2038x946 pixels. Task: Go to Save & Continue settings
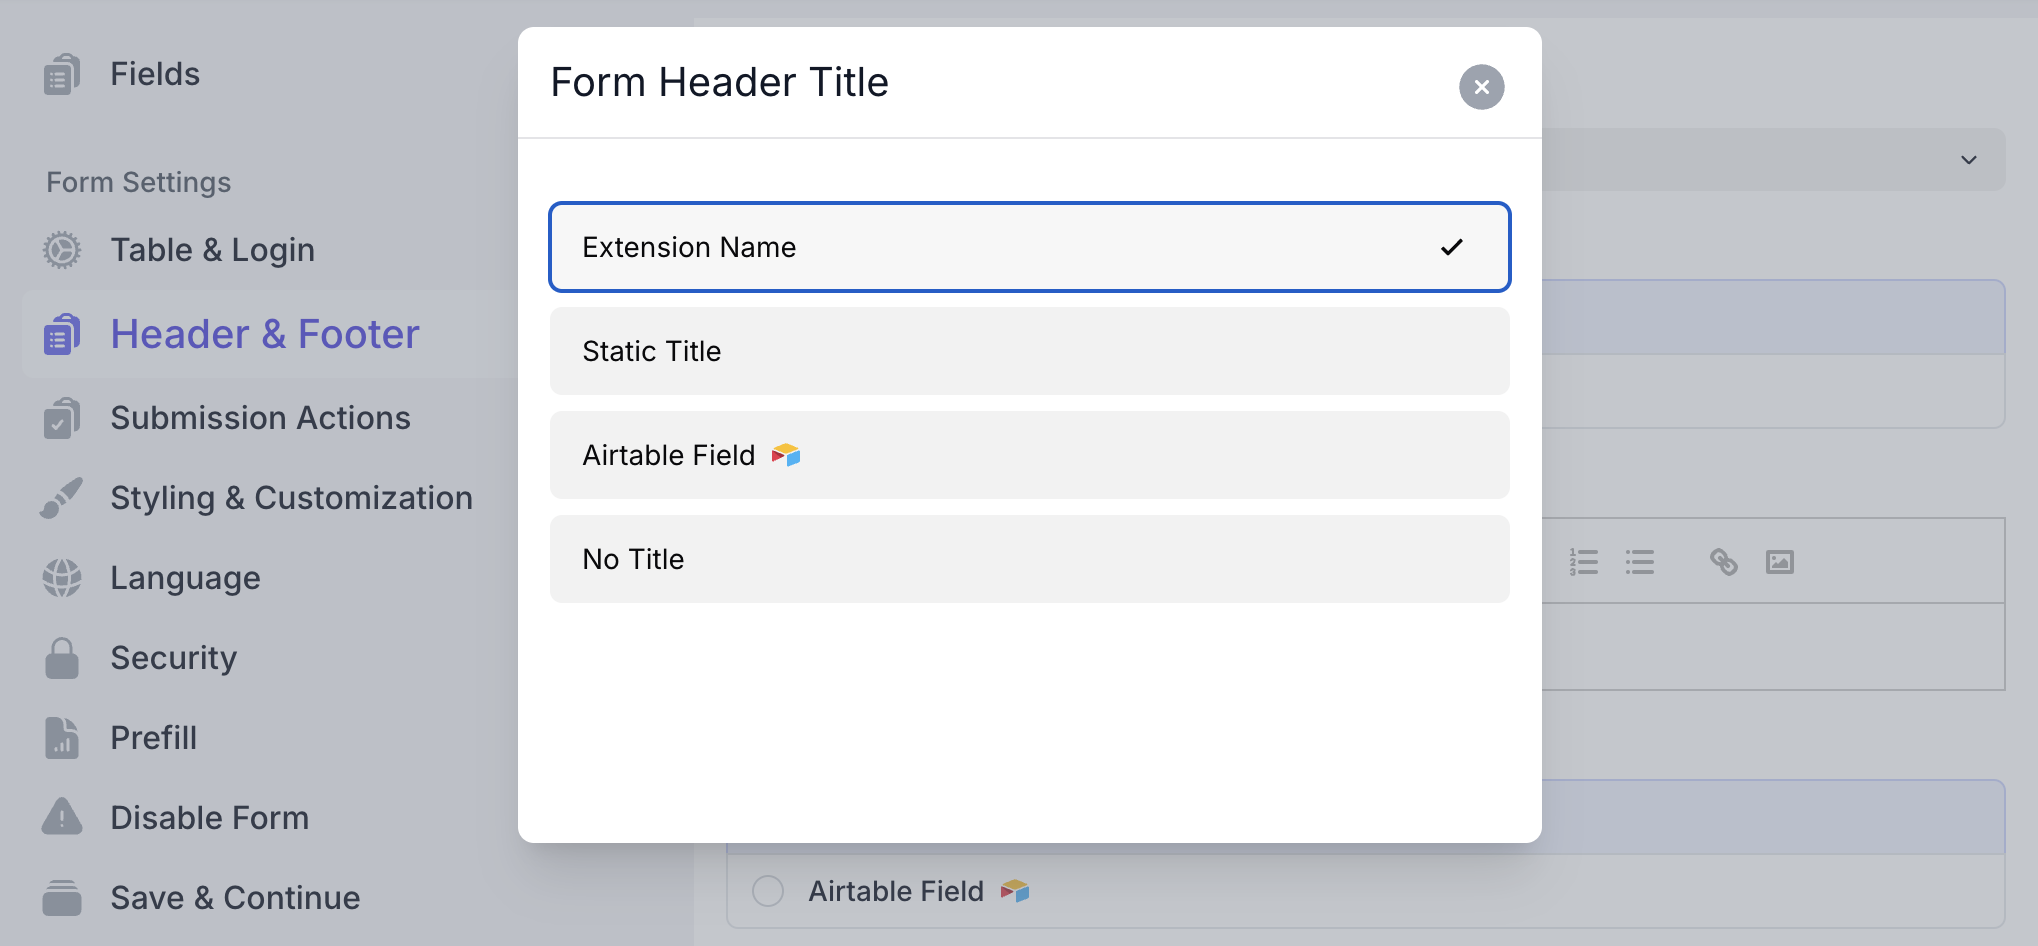pos(235,898)
